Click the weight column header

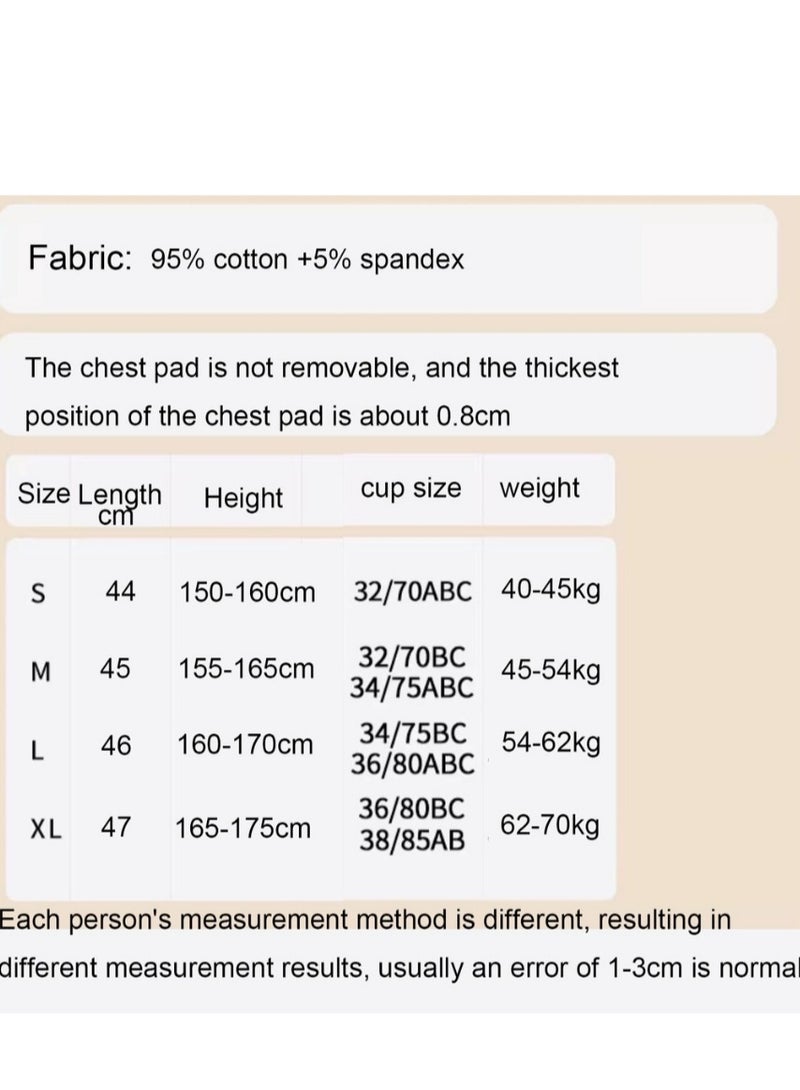coord(539,488)
